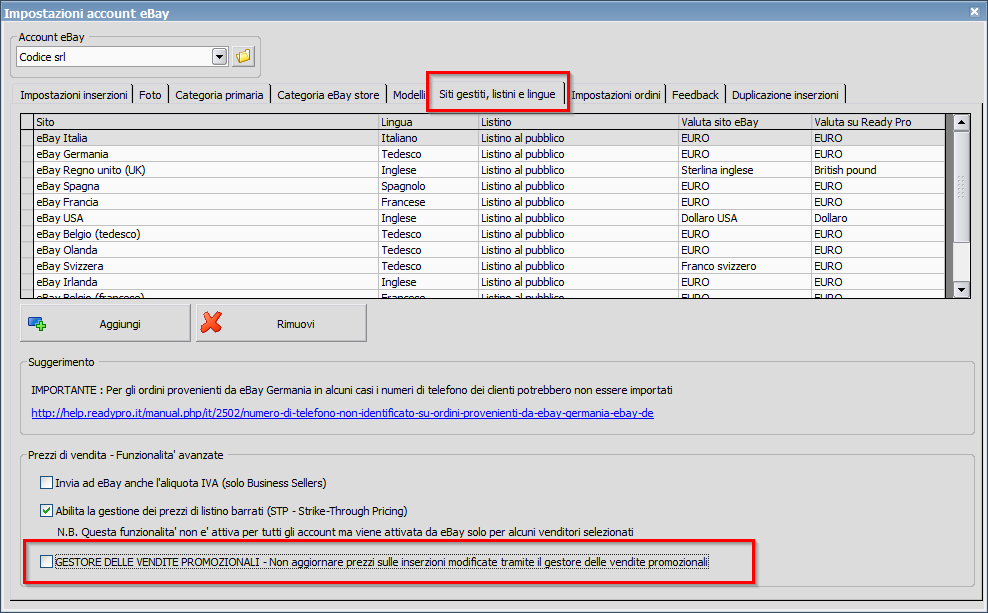Click the Aggiungi button
The image size is (988, 613).
(105, 324)
